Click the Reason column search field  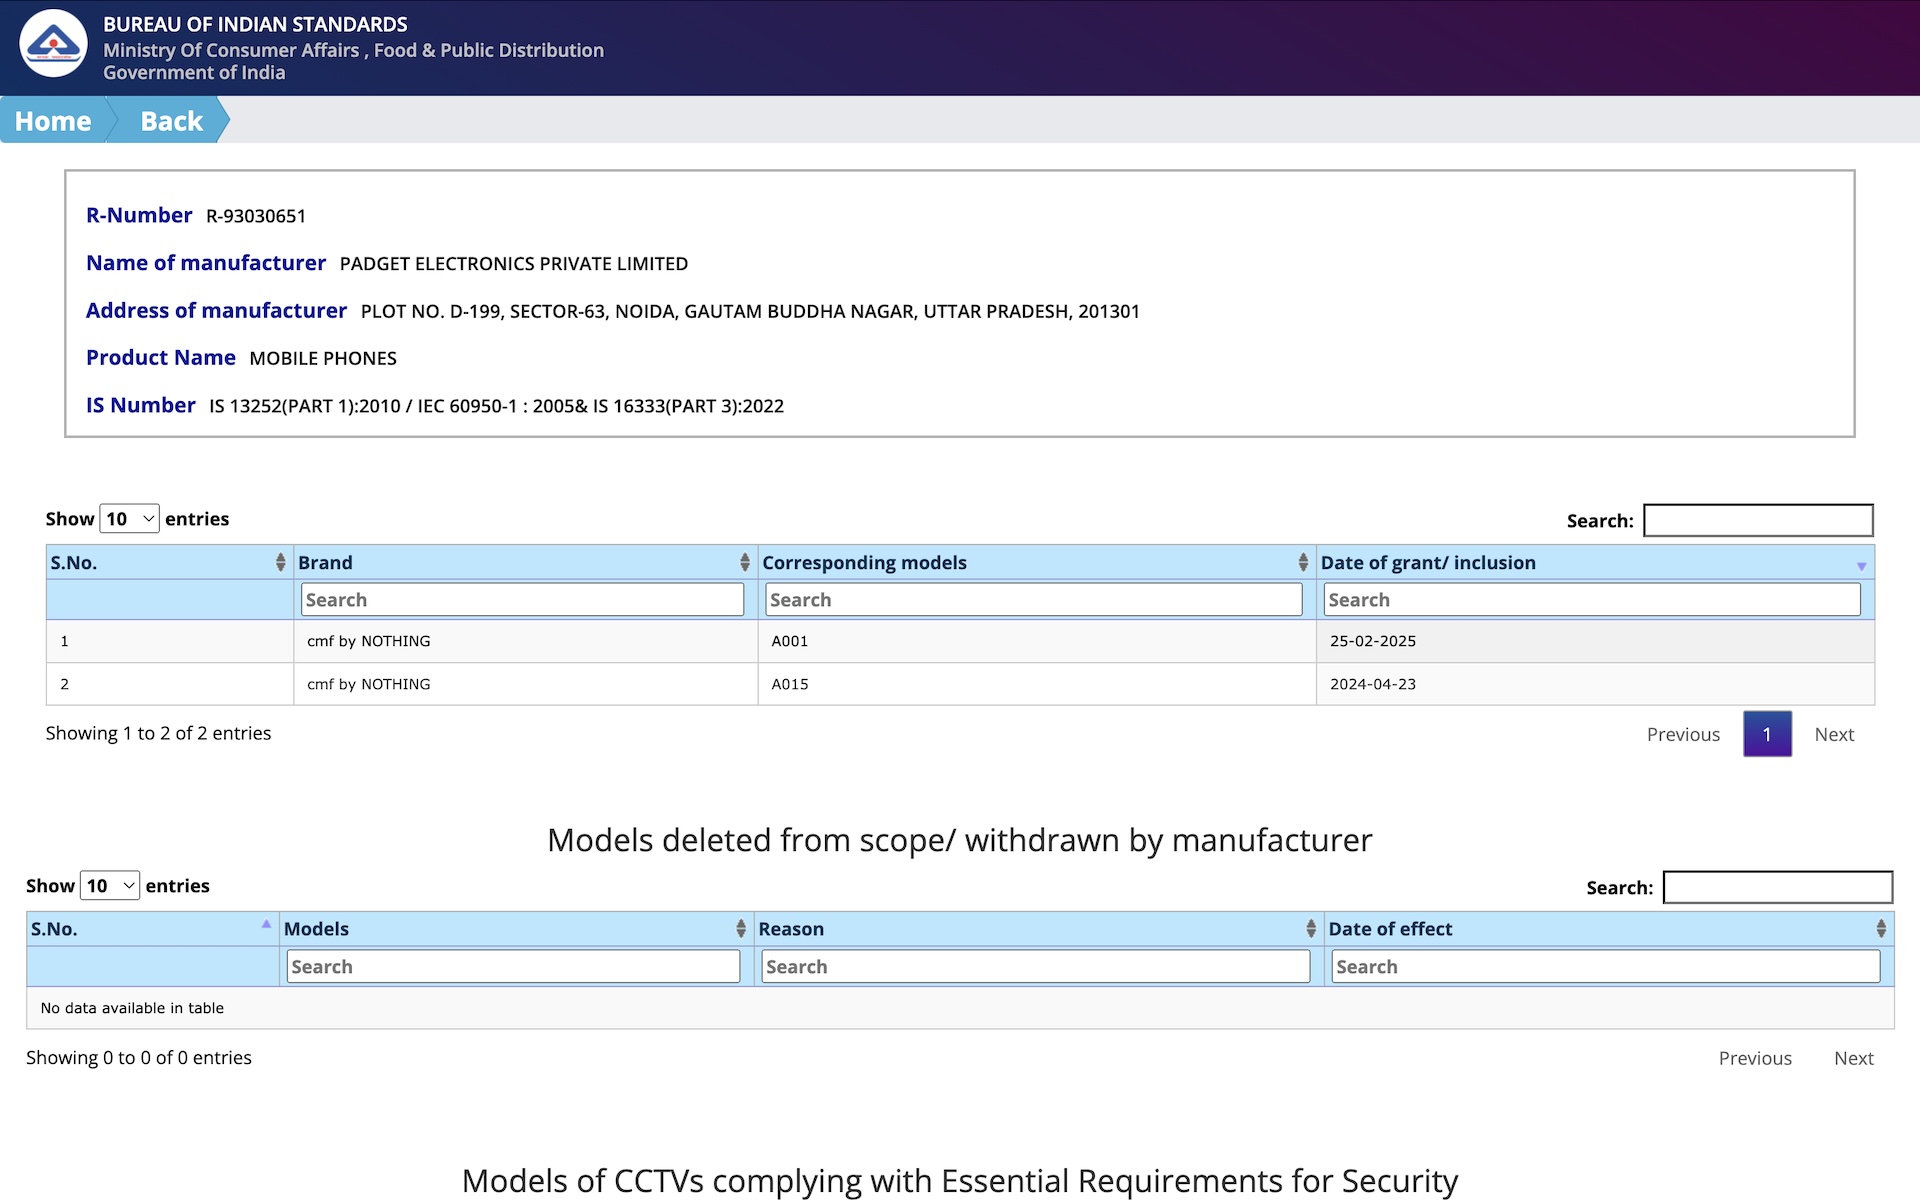tap(1035, 967)
